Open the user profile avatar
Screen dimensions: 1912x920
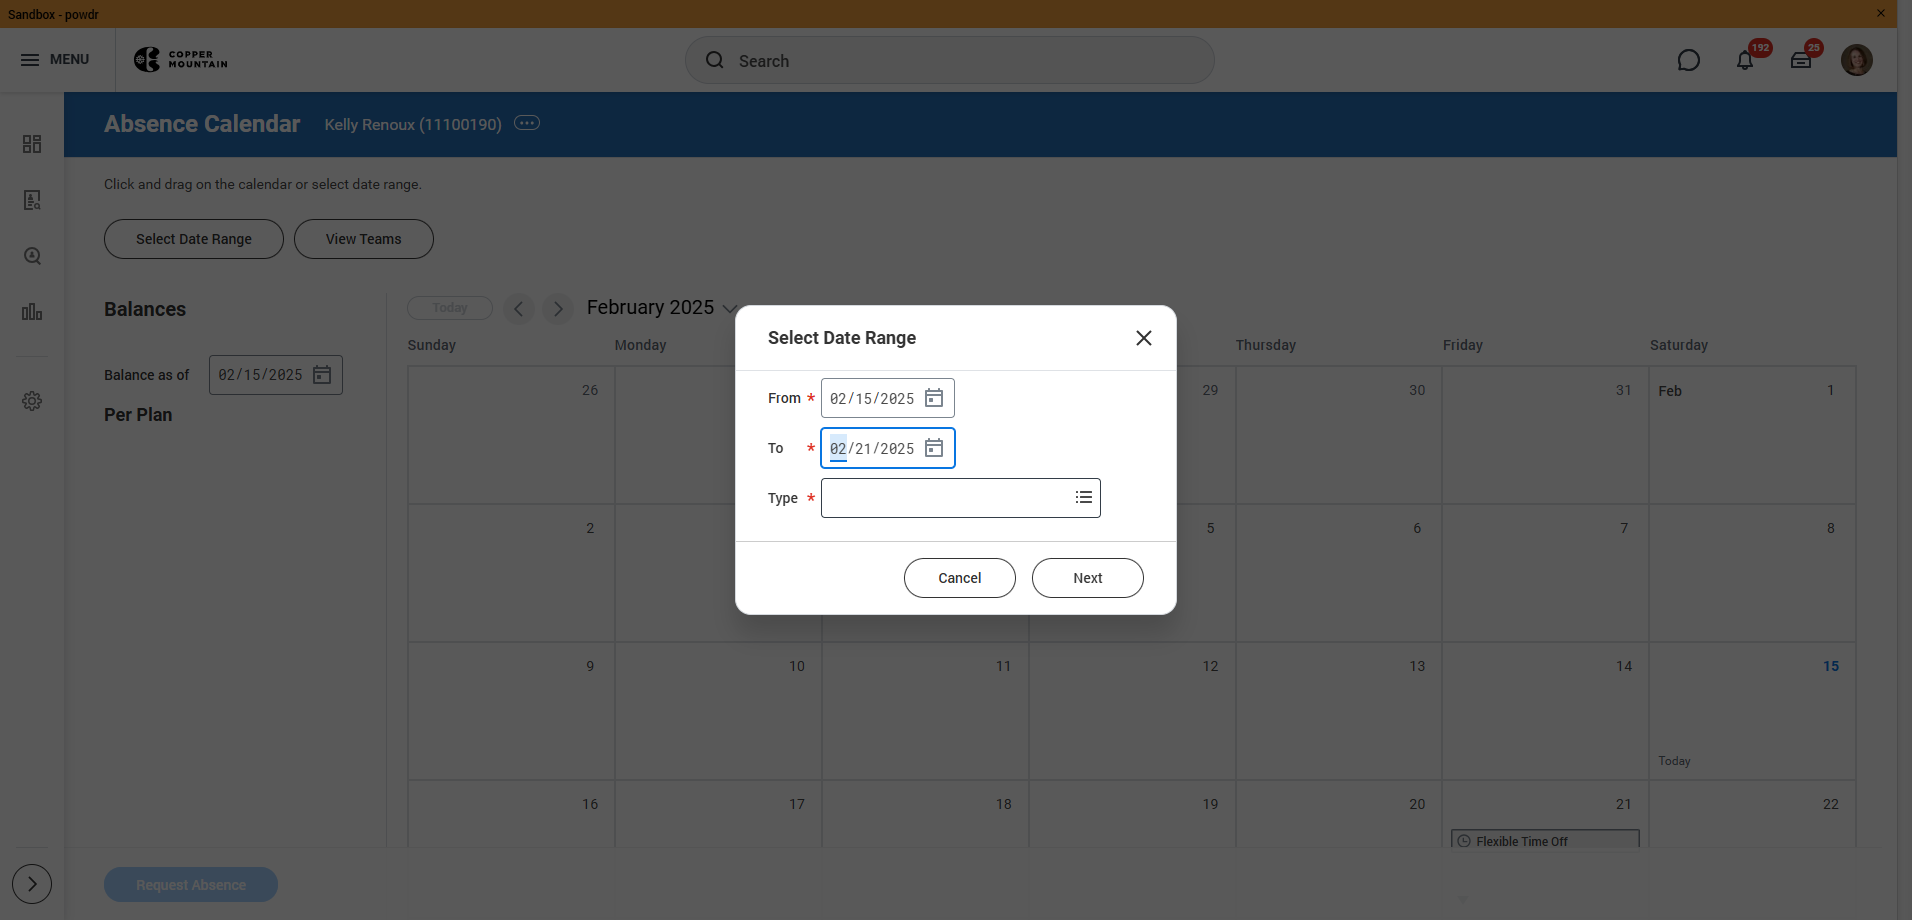point(1857,60)
